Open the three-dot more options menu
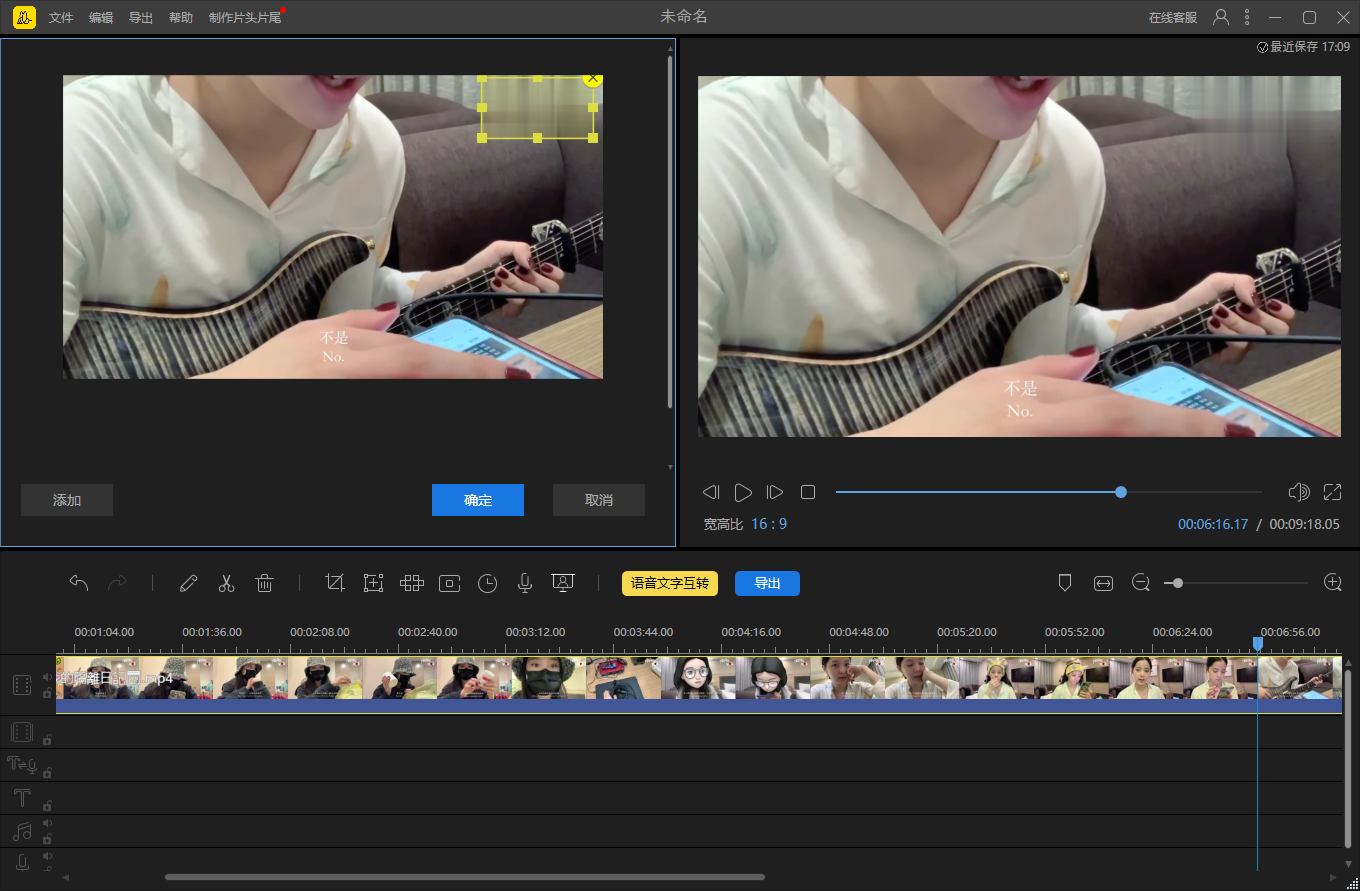This screenshot has height=891, width=1360. [1247, 17]
